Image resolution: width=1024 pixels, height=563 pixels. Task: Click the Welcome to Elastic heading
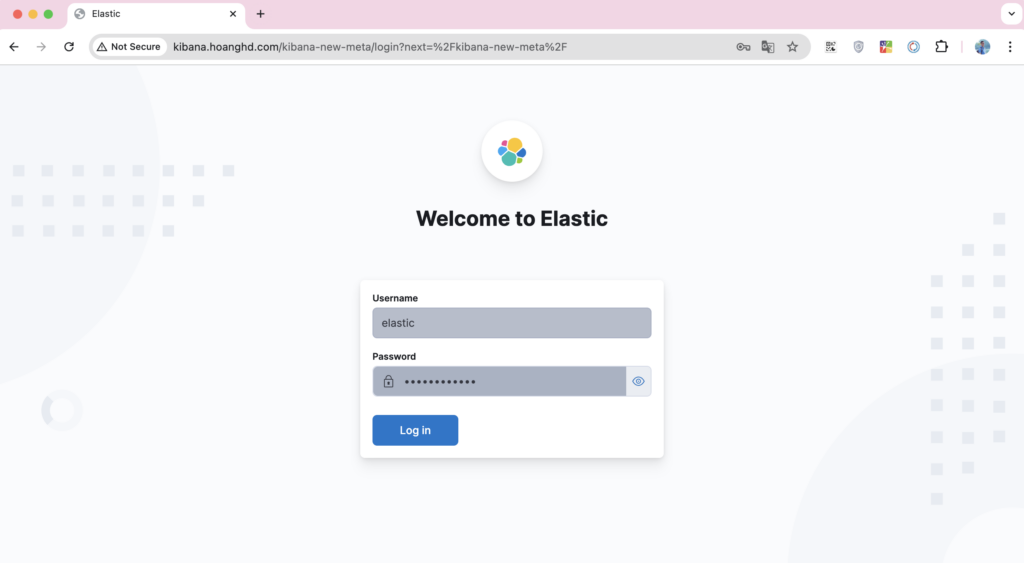pos(511,218)
